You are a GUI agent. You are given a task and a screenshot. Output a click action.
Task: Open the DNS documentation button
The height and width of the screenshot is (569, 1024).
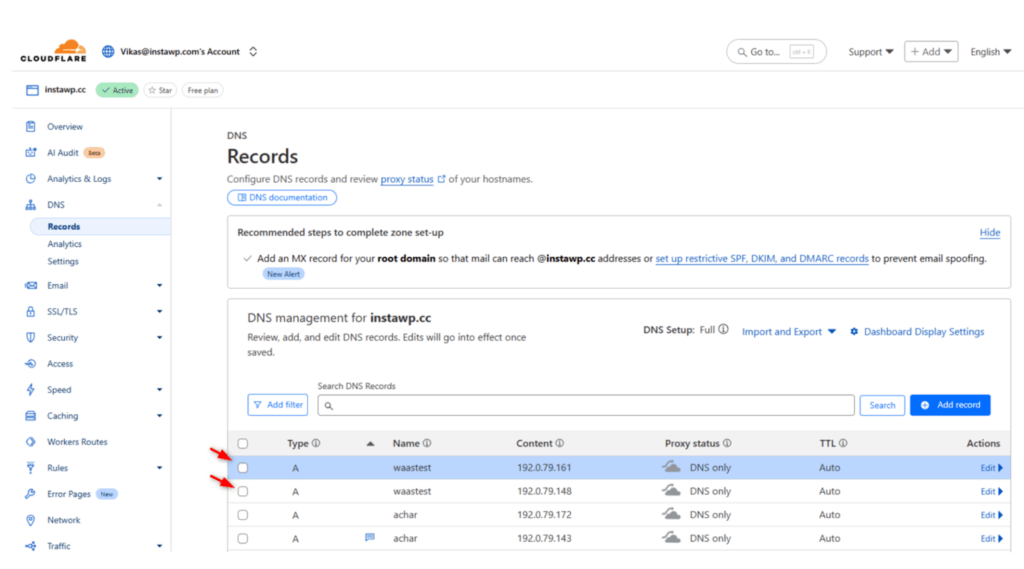[281, 197]
